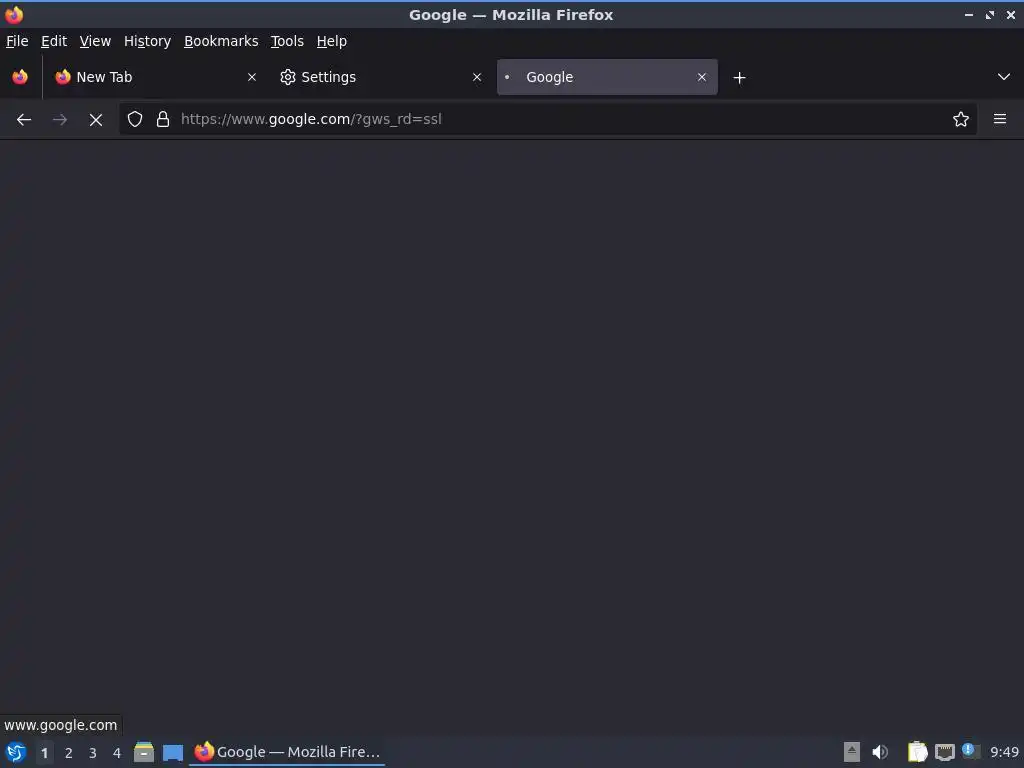Open the History menu

pos(148,41)
